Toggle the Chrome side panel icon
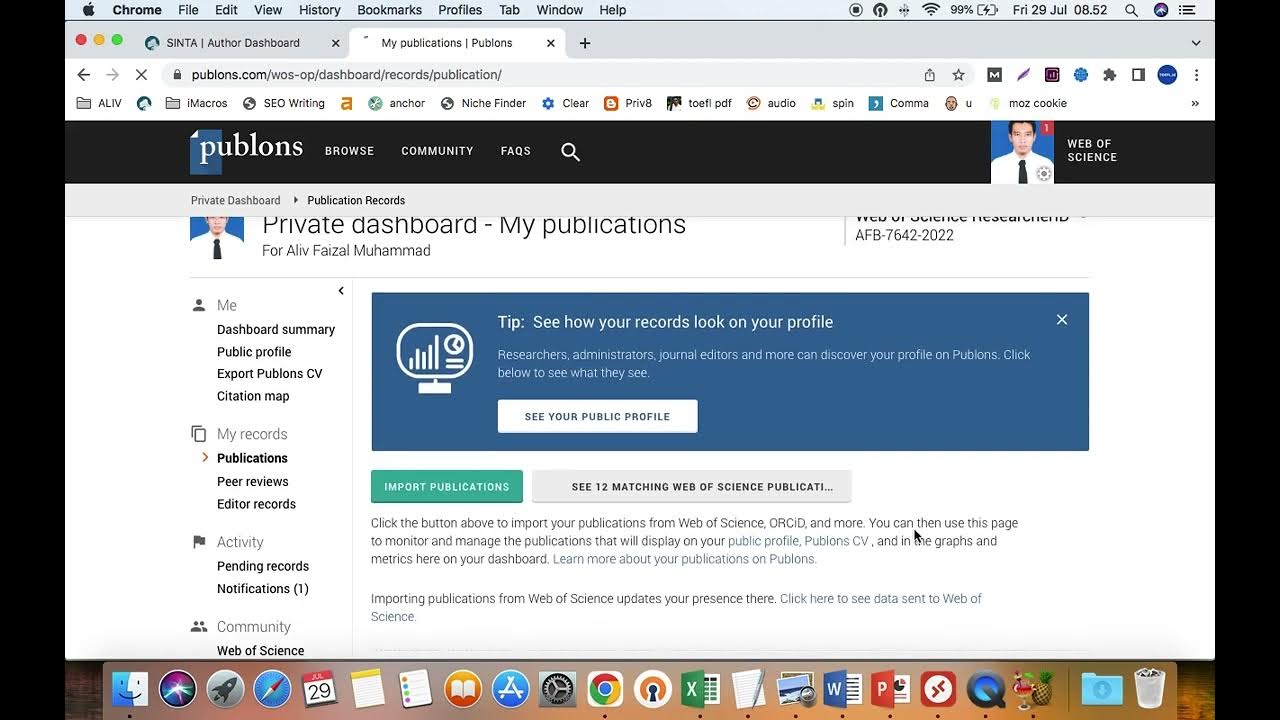Image resolution: width=1280 pixels, height=720 pixels. (x=1138, y=75)
